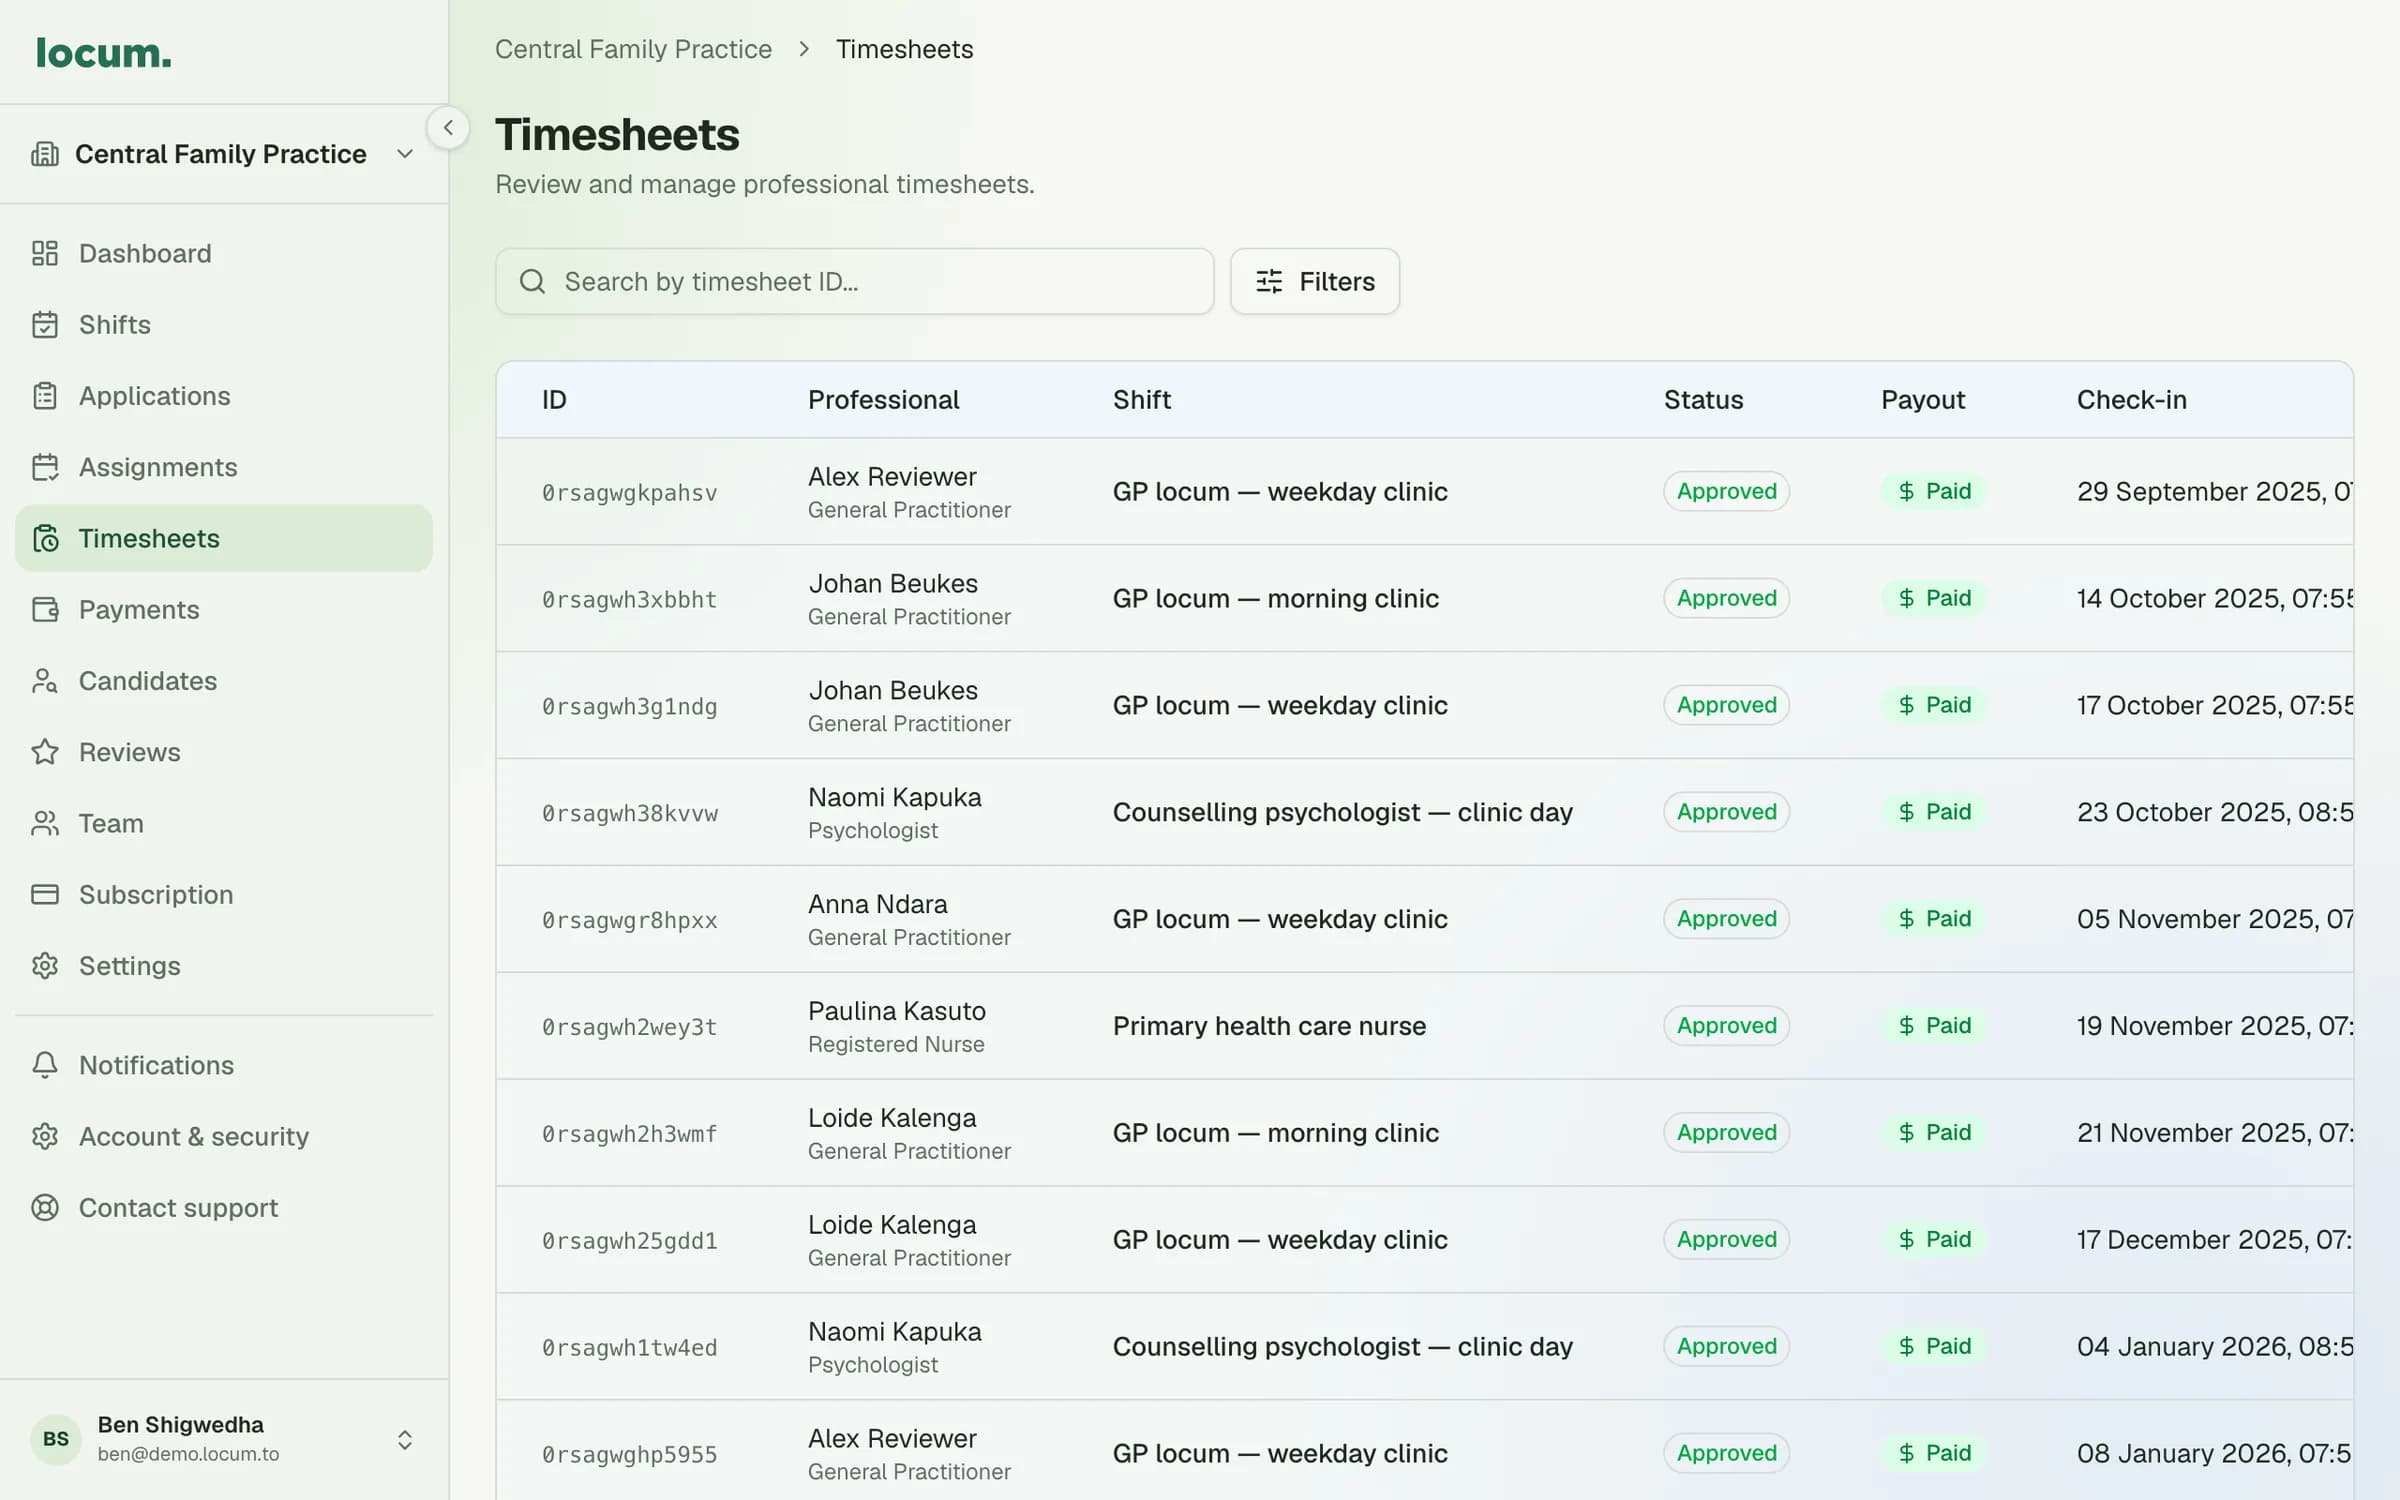Click the Timesheets clock-clipboard icon

(x=45, y=538)
